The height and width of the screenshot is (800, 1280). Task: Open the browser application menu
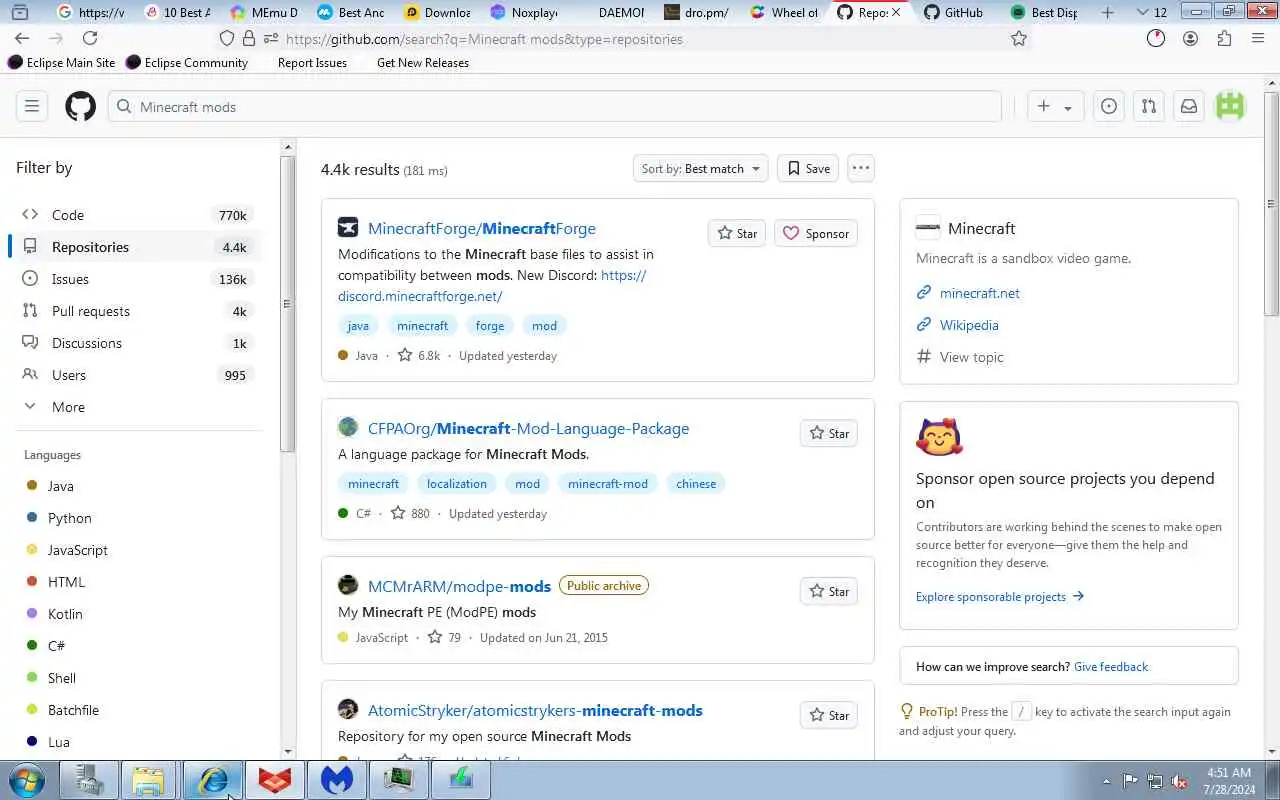1258,38
